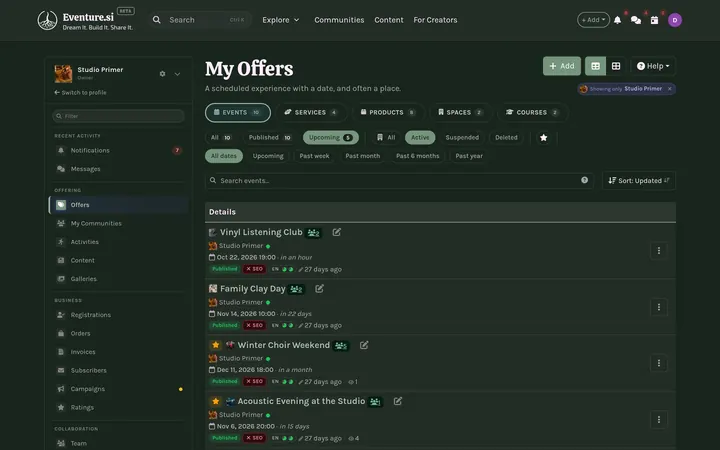Change the Sort: Updated order
The image size is (720, 450).
[639, 181]
